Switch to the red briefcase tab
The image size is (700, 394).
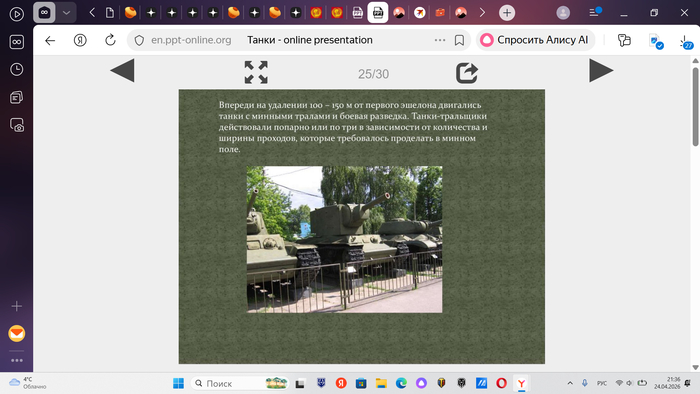[440, 13]
